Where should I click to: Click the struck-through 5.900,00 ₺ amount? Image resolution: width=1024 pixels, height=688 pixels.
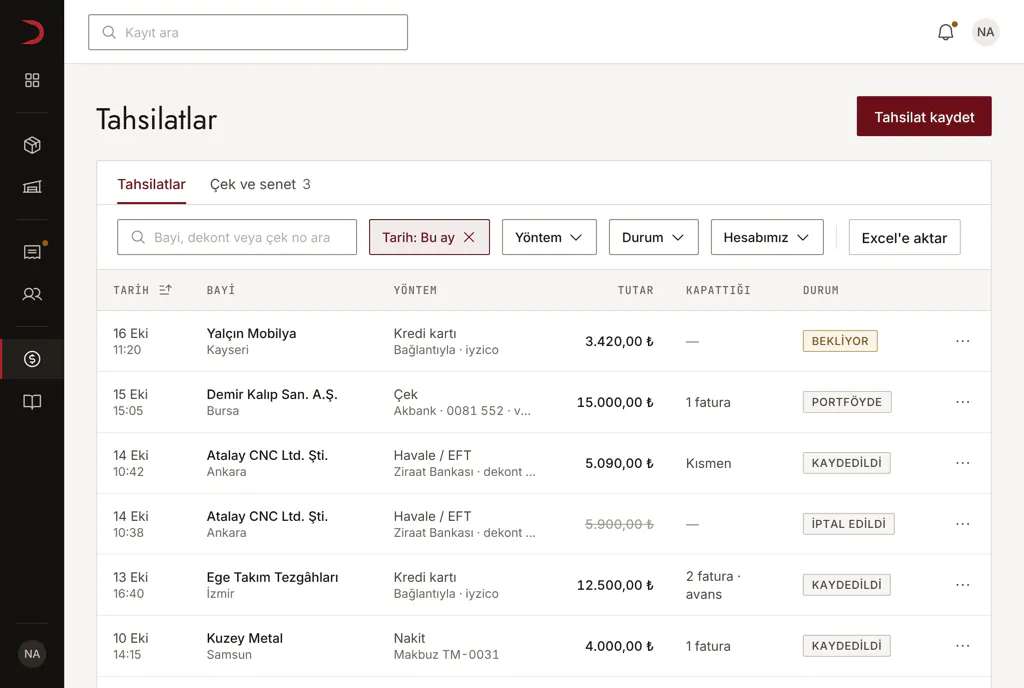619,524
